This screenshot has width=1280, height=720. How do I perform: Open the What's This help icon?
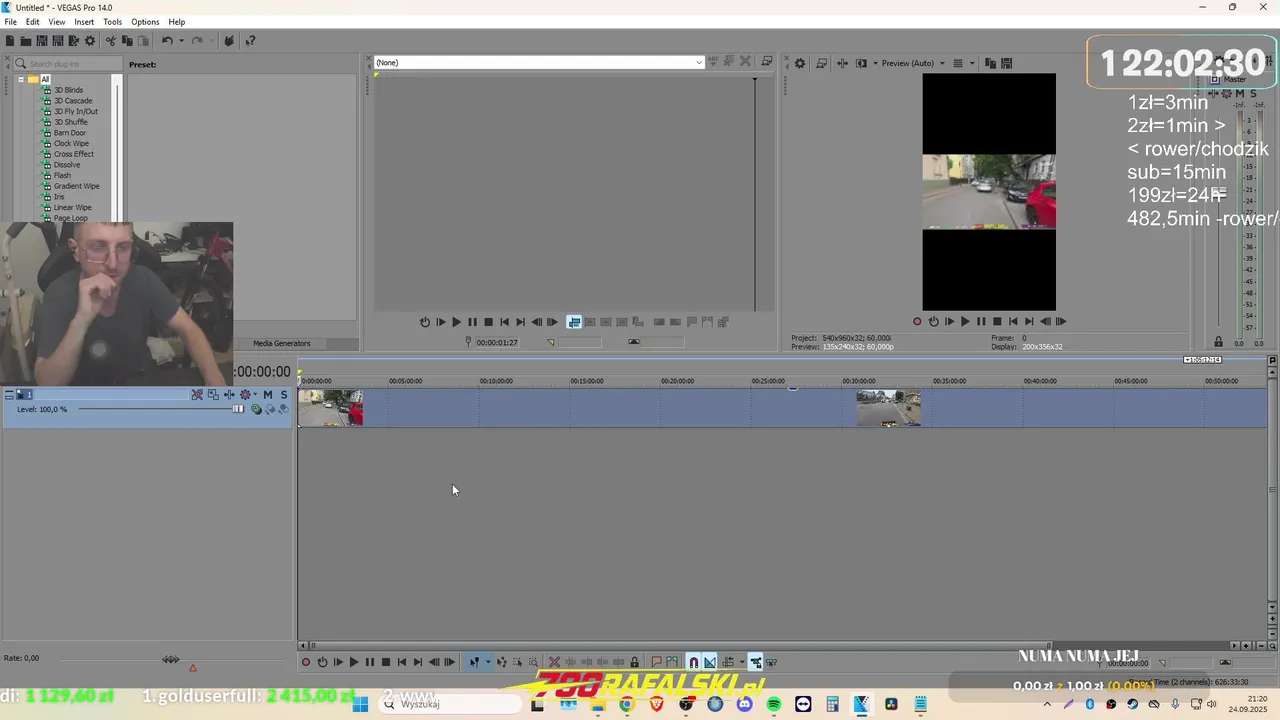250,41
